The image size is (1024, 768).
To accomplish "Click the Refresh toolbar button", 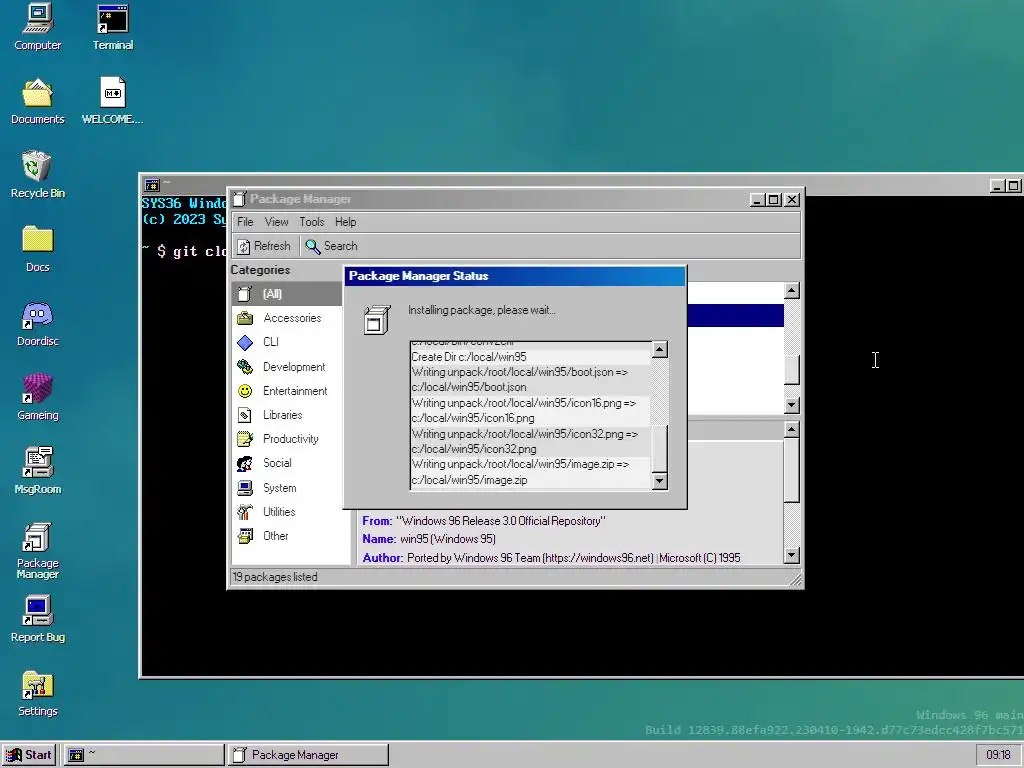I will coord(264,246).
